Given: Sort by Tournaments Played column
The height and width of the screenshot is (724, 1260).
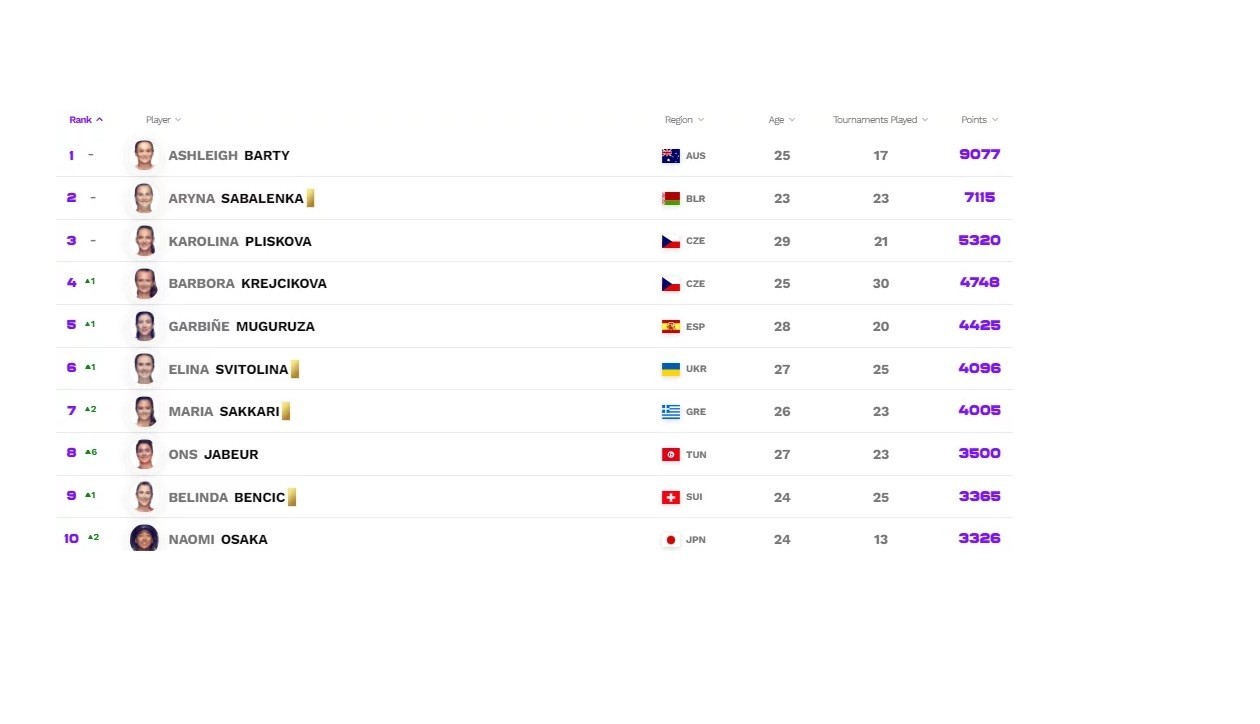Looking at the screenshot, I should point(880,120).
